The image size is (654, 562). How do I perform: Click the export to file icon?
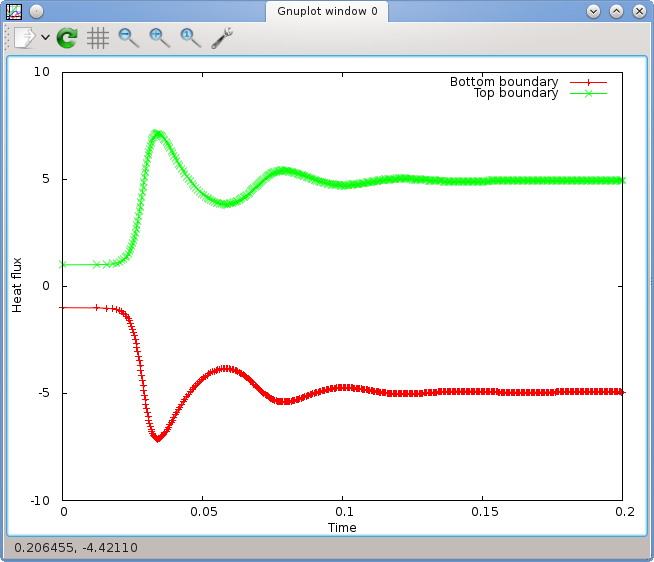23,38
